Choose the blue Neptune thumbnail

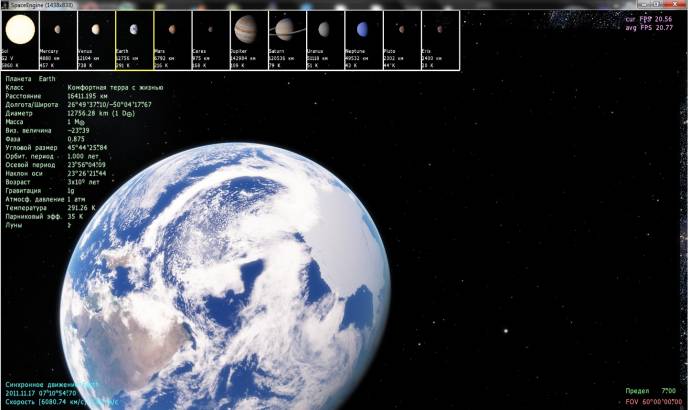pyautogui.click(x=364, y=40)
